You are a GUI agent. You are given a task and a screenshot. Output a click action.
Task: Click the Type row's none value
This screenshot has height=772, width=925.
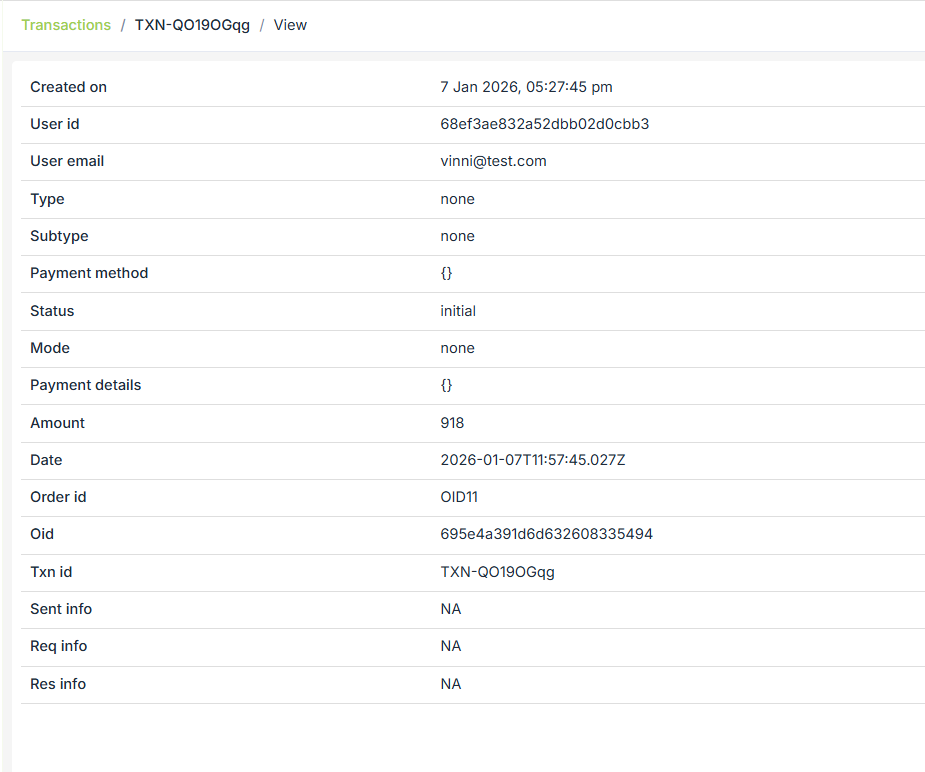[457, 199]
